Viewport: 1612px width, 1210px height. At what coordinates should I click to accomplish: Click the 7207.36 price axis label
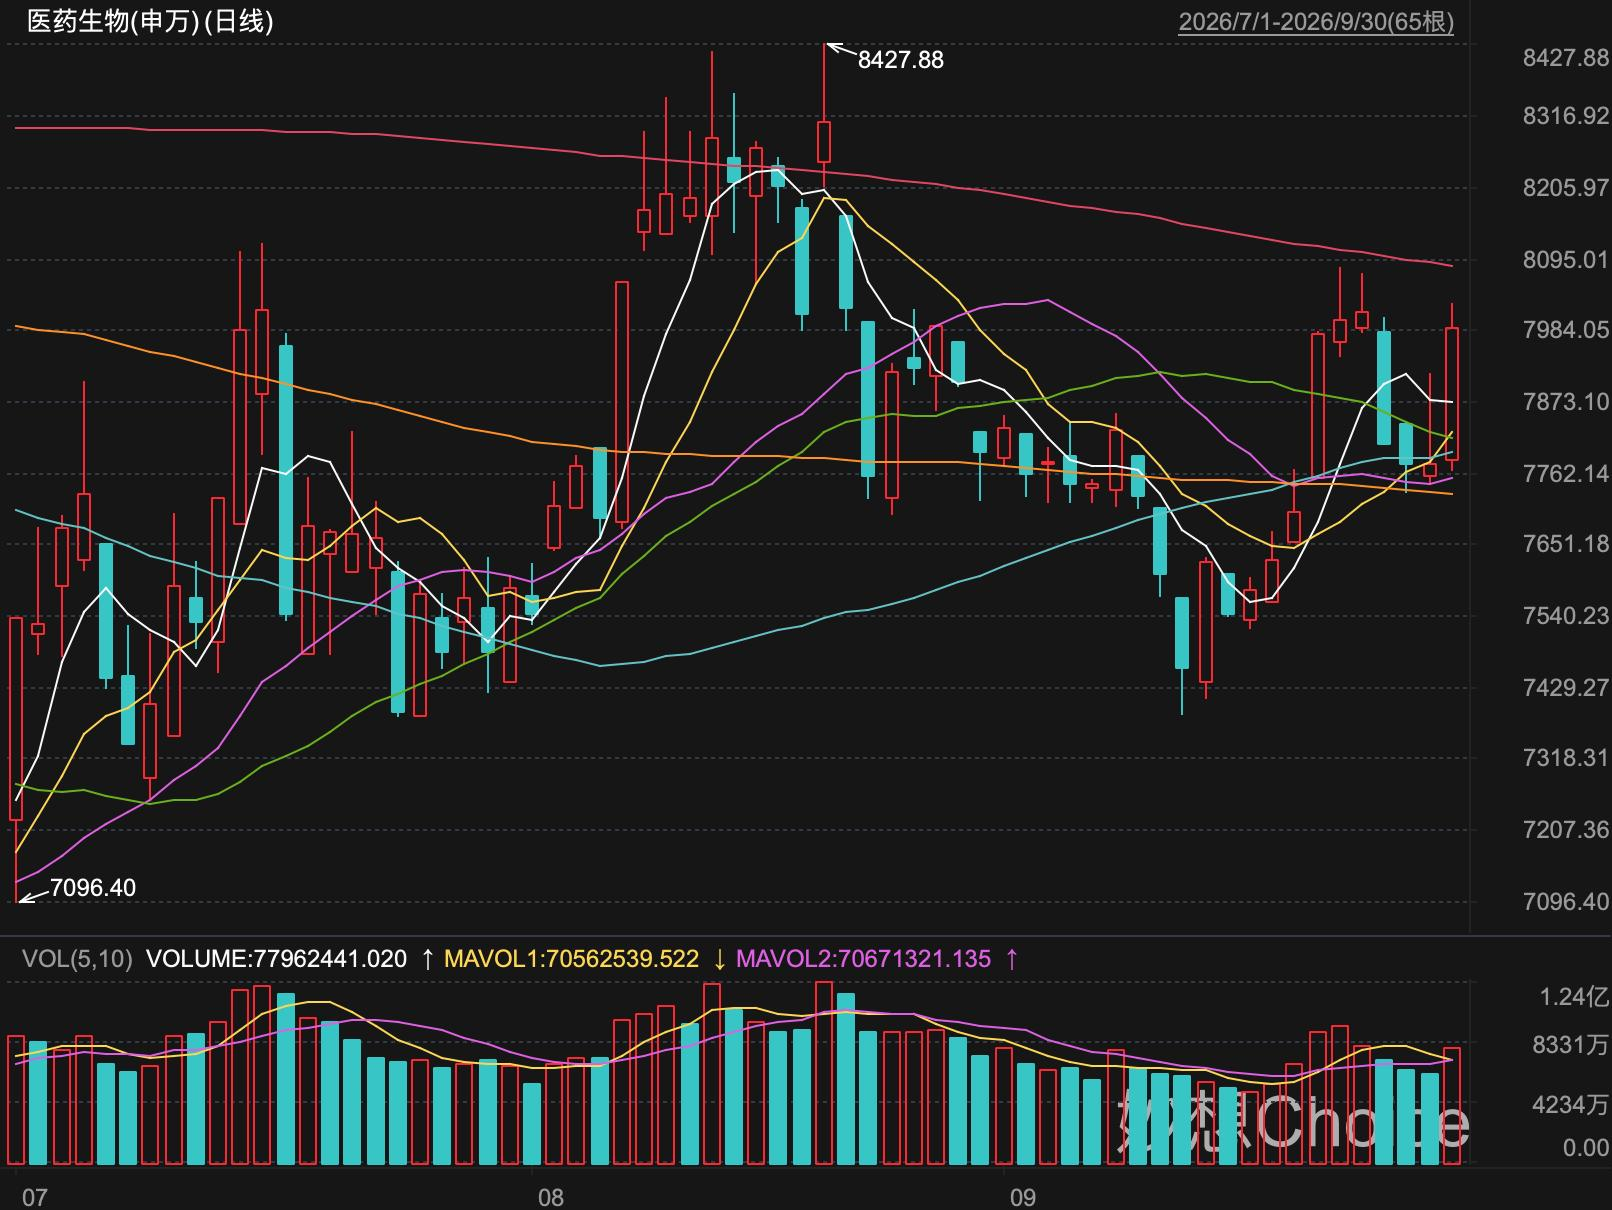tap(1566, 830)
